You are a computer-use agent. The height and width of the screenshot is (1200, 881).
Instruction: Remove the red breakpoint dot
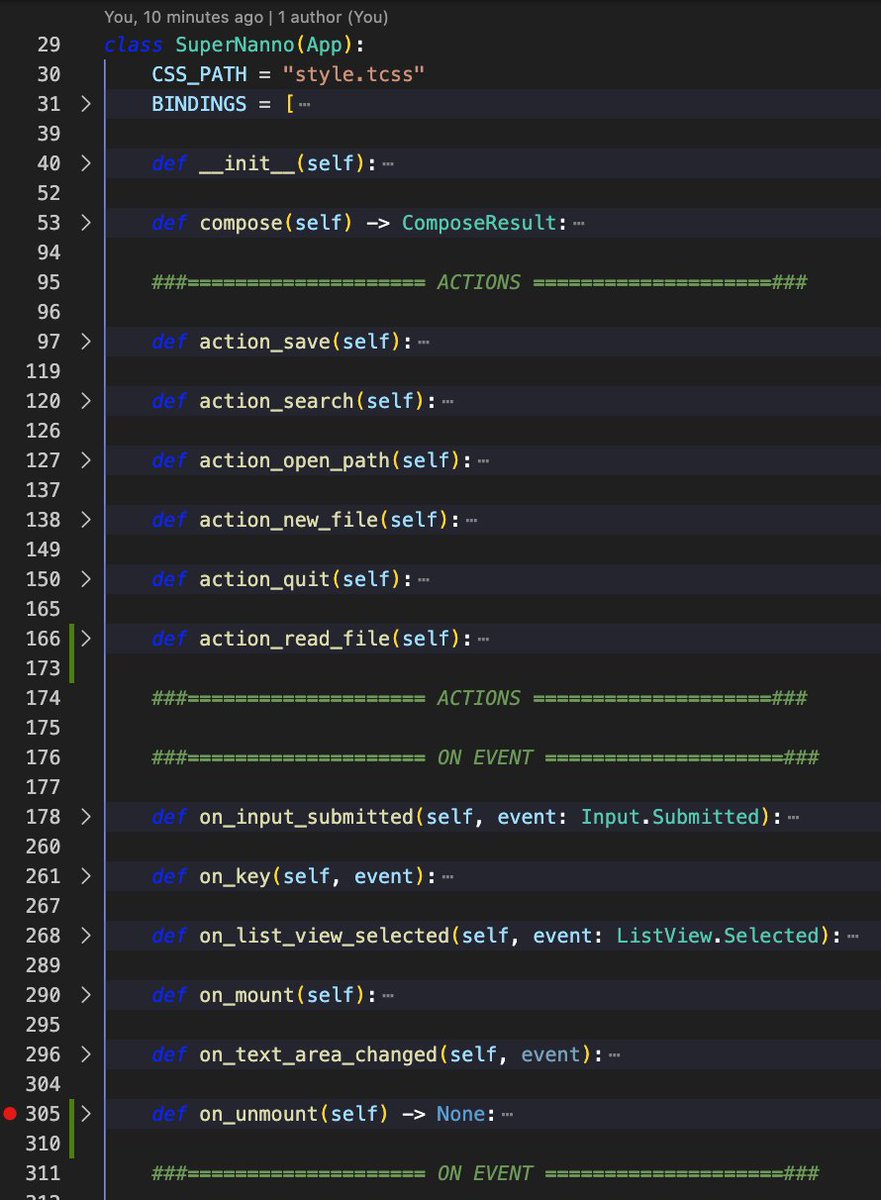(10, 1114)
